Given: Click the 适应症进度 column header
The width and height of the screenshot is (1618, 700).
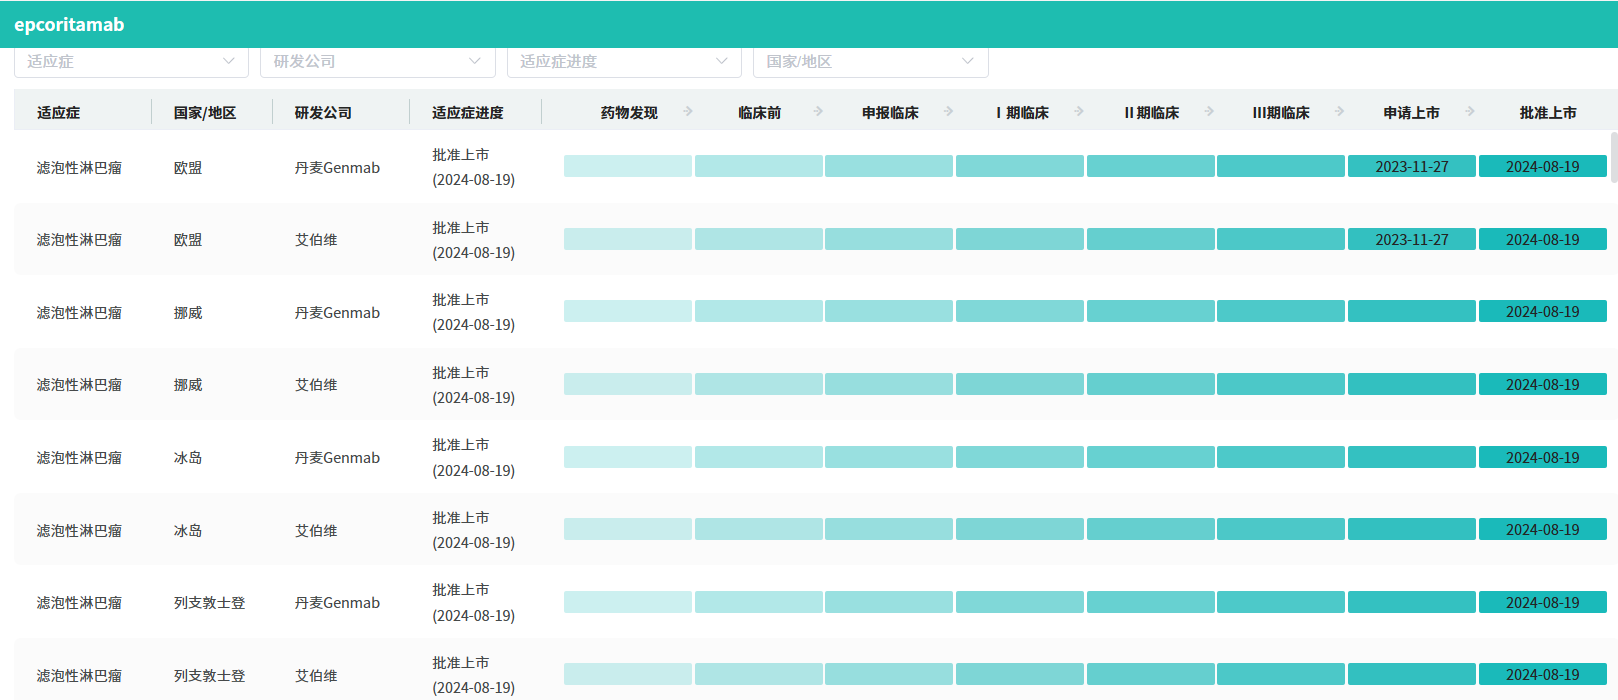Looking at the screenshot, I should [x=467, y=113].
